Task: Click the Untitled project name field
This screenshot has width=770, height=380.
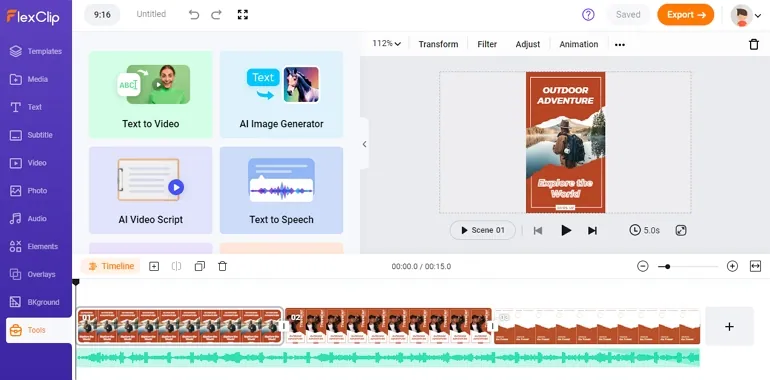Action: pyautogui.click(x=151, y=14)
